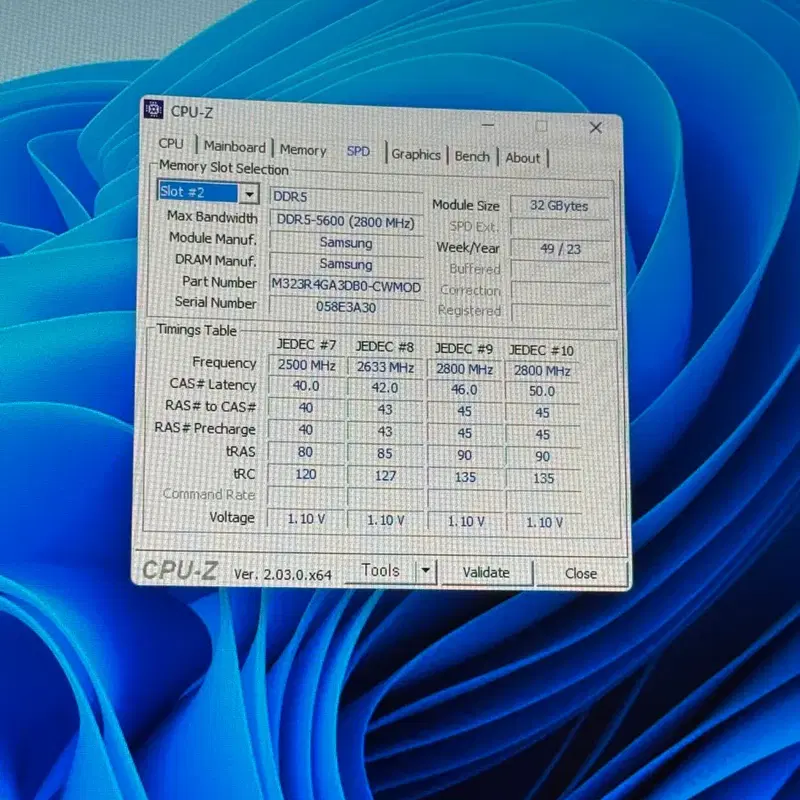Screen dimensions: 800x800
Task: Click CAS# Latency value 46.0
Action: click(x=464, y=390)
